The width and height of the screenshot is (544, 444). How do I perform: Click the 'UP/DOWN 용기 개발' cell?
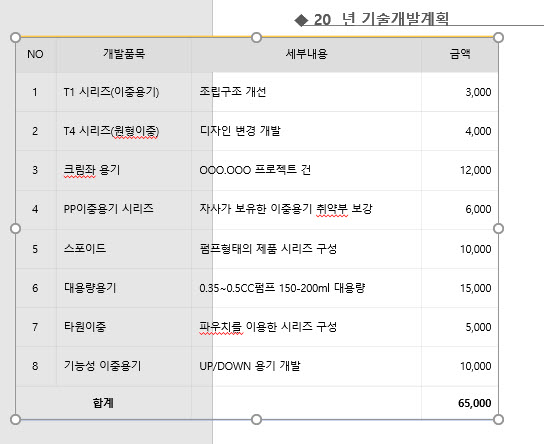click(306, 366)
